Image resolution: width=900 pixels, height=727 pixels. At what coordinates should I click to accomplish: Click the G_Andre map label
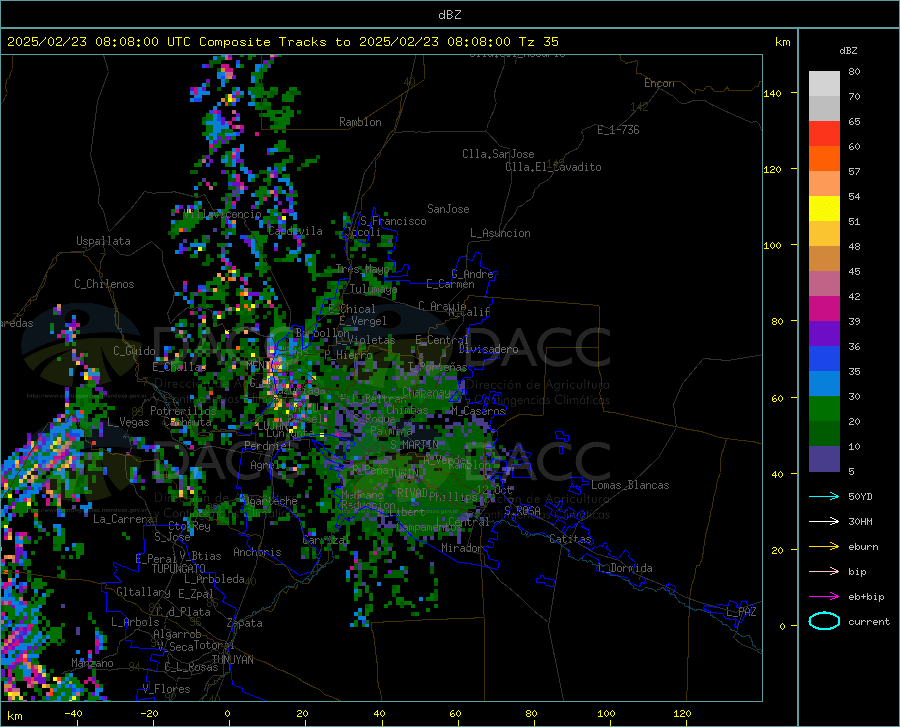click(x=473, y=274)
